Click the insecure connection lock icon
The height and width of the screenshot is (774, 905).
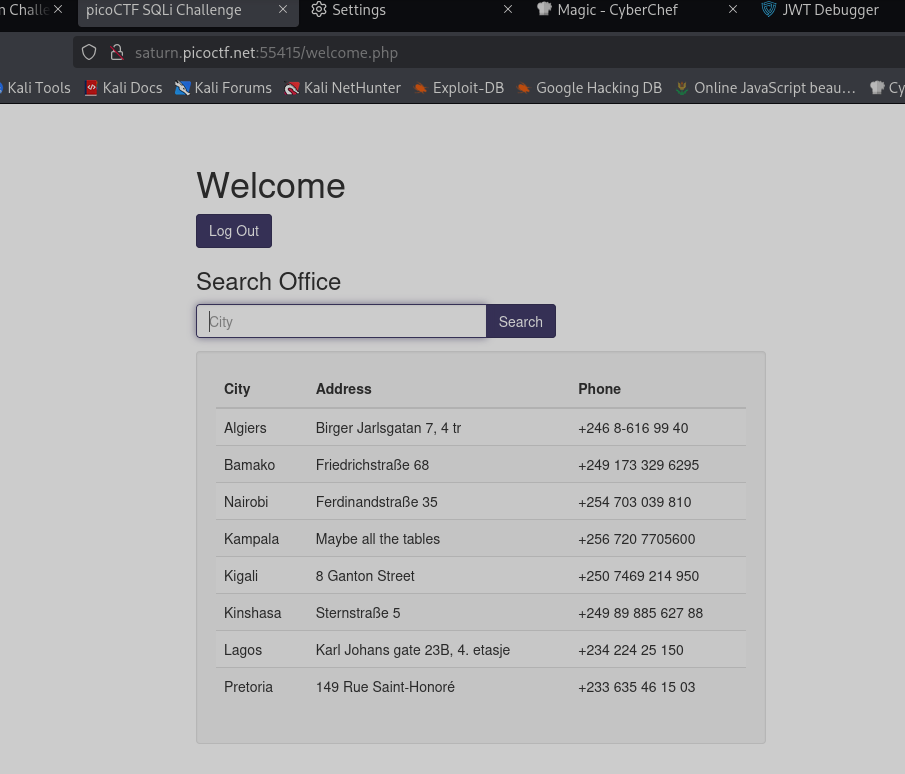coord(116,52)
